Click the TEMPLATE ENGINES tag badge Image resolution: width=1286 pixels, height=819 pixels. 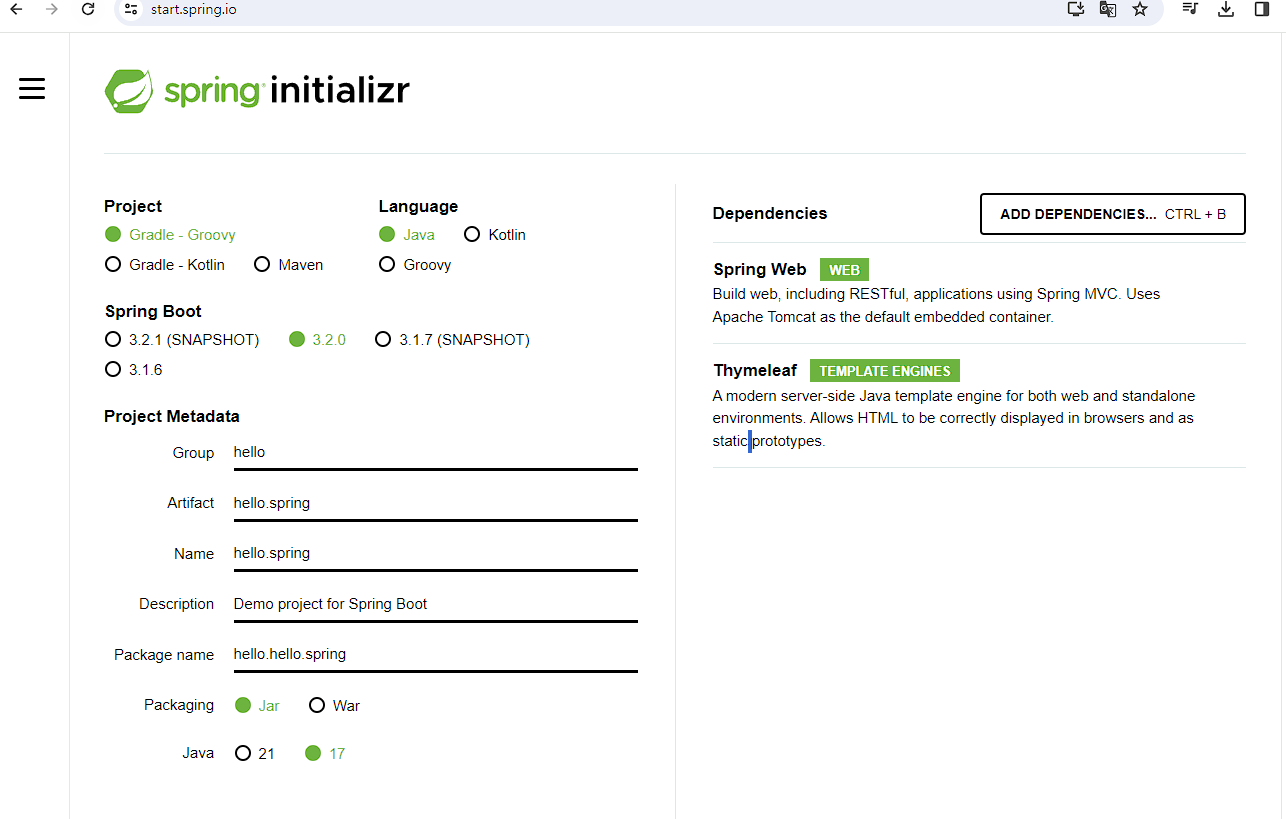(885, 371)
